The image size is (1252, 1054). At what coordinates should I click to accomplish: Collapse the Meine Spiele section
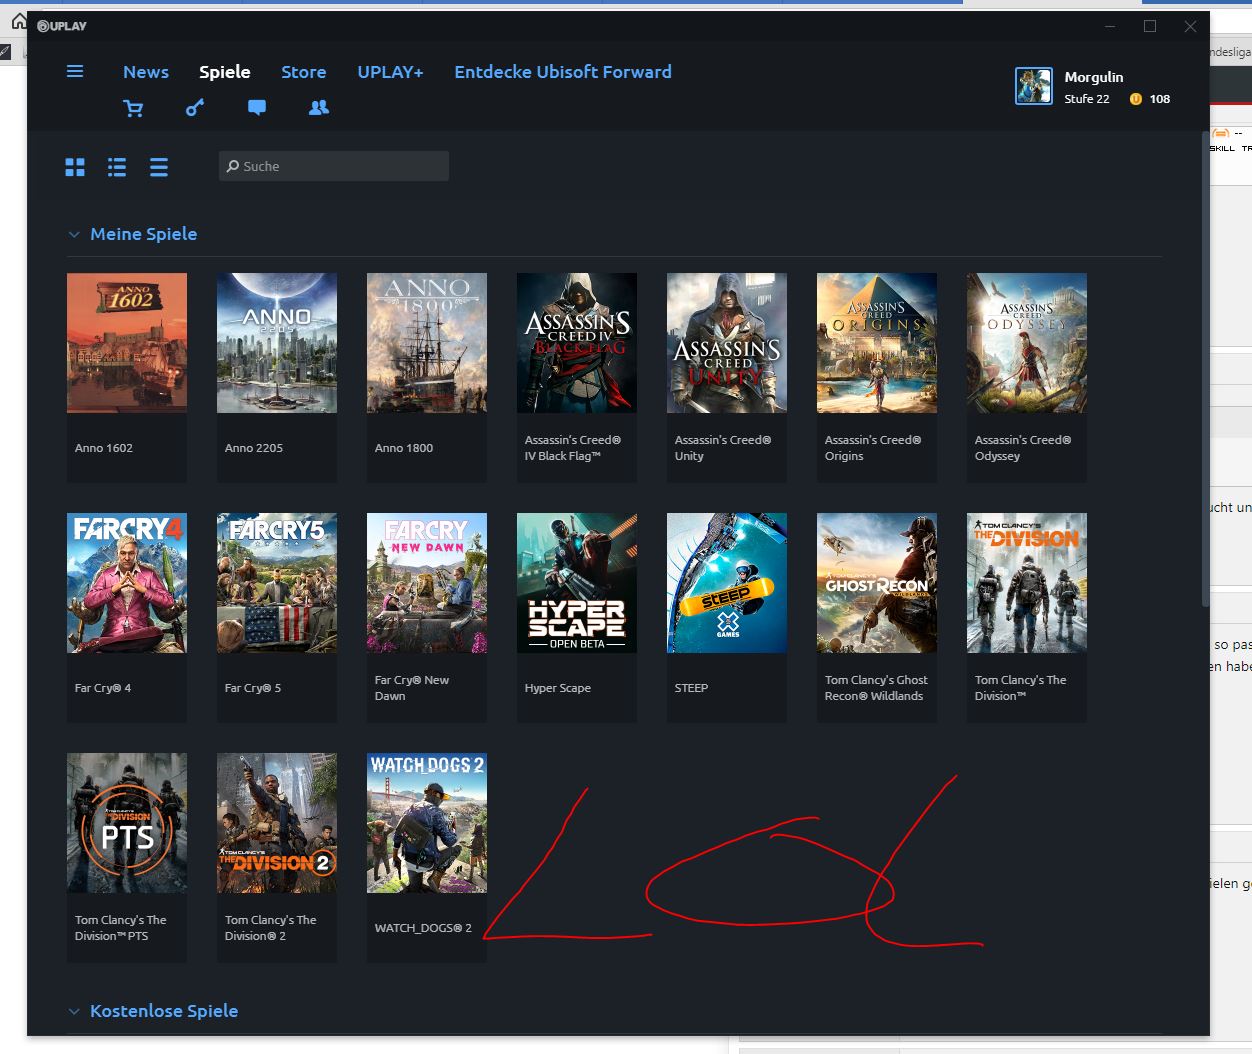(x=74, y=234)
